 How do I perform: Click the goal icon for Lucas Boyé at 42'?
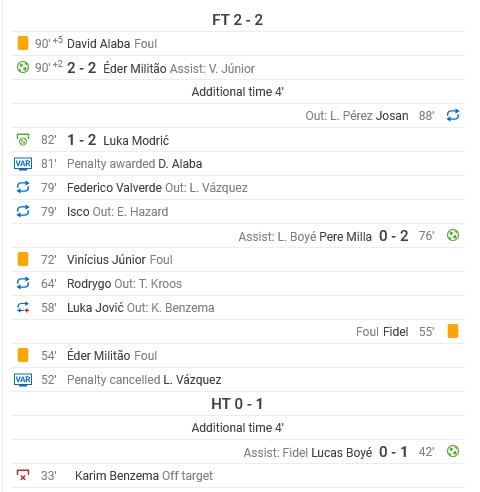453,451
